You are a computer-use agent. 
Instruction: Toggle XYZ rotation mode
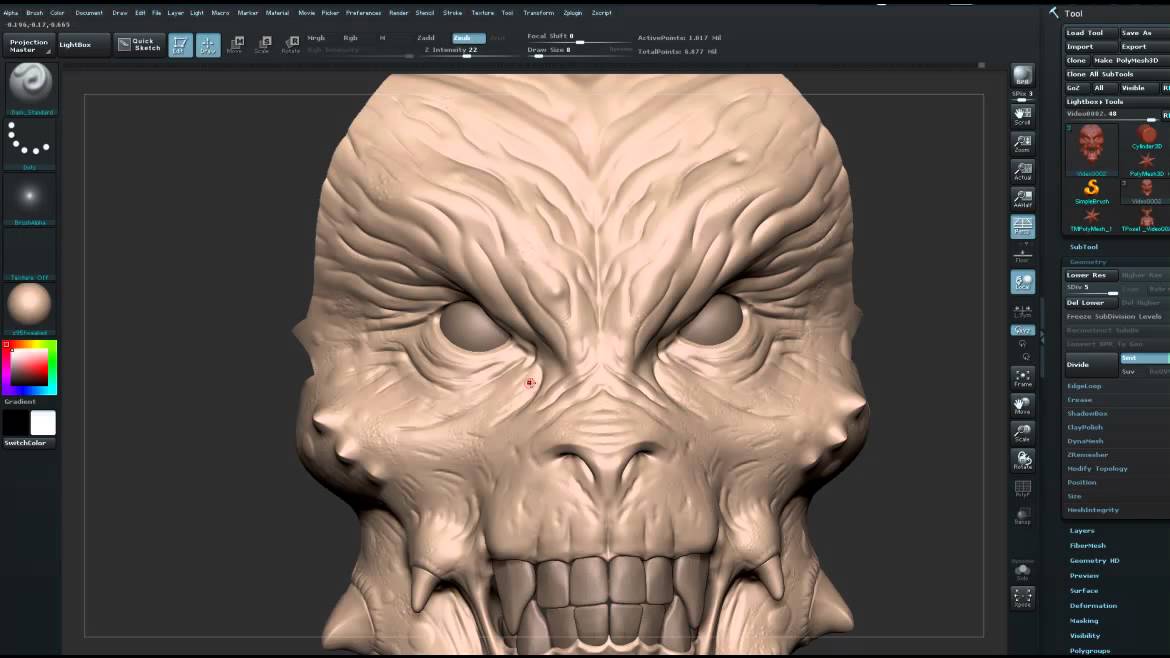coord(1022,330)
